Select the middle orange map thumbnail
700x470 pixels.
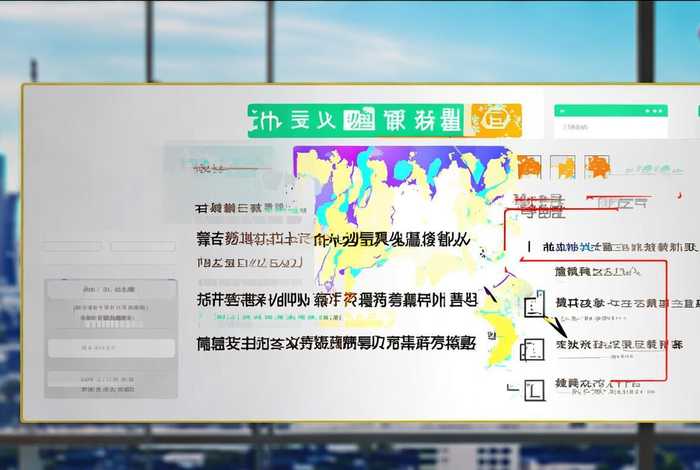pos(563,167)
